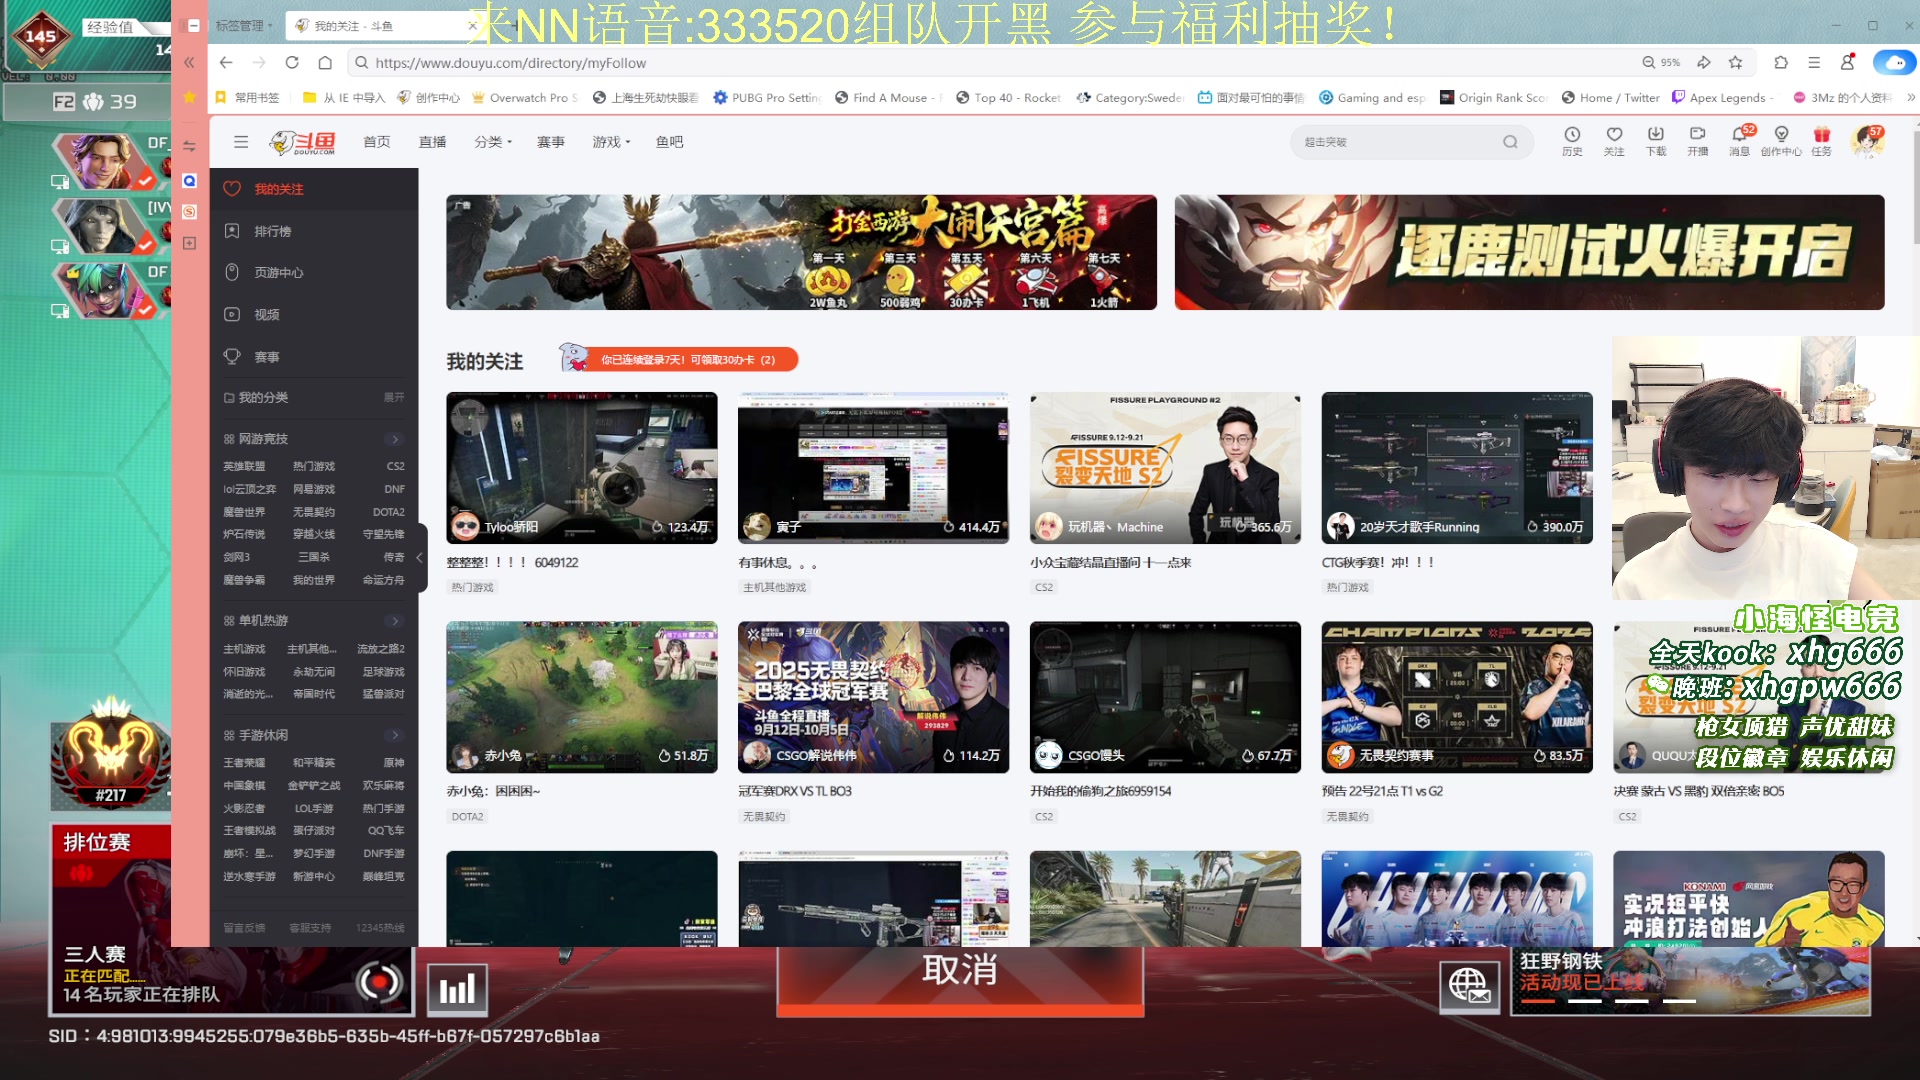1920x1080 pixels.
Task: Open the 逐鹿测试火爆开启 banner
Action: coord(1529,252)
